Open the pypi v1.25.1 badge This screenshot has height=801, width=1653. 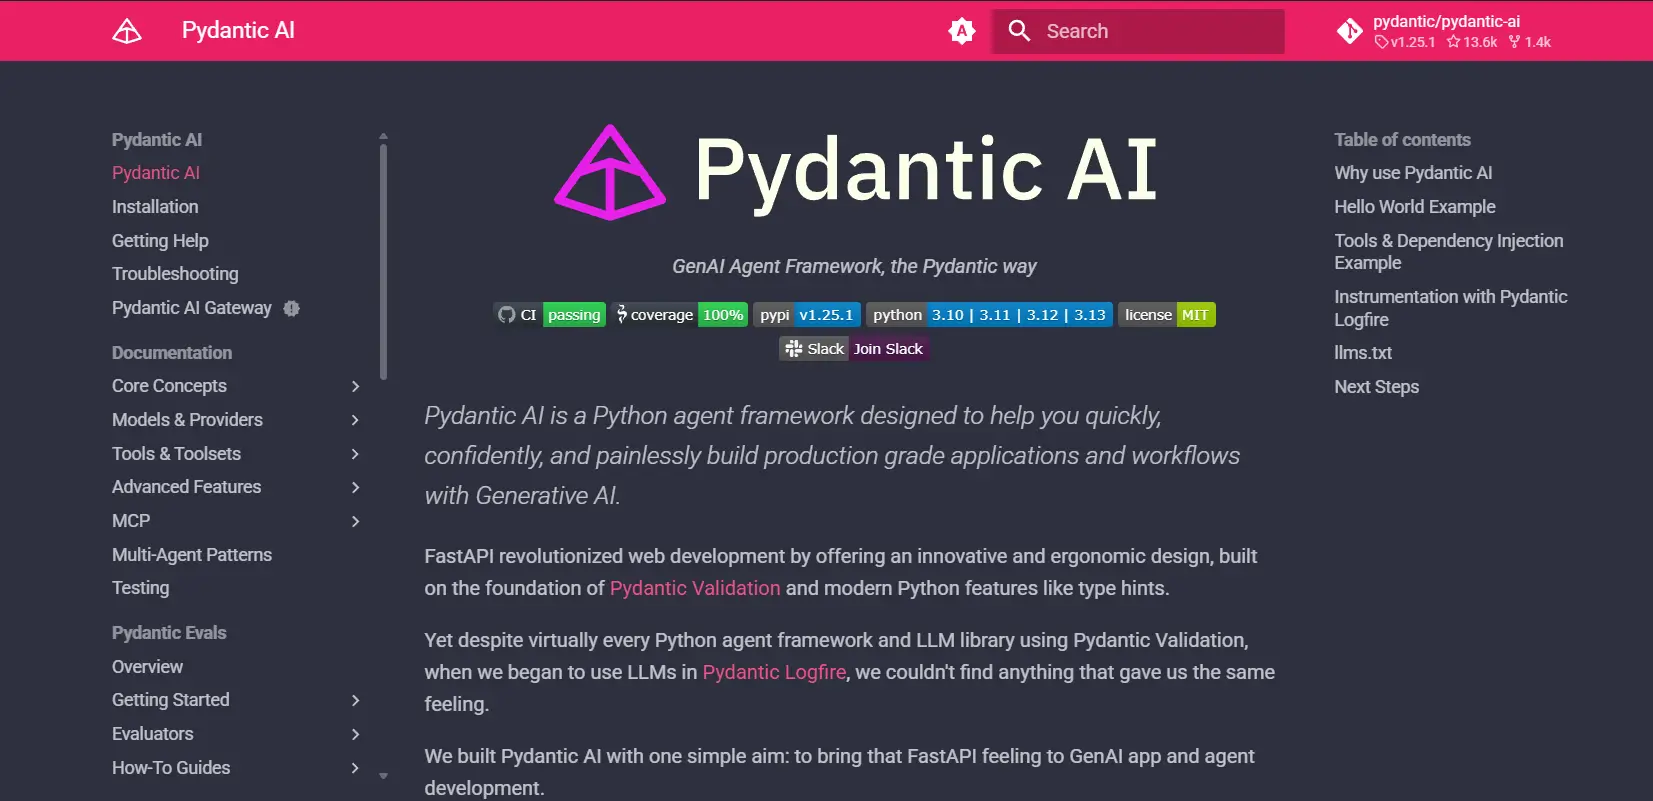[807, 315]
